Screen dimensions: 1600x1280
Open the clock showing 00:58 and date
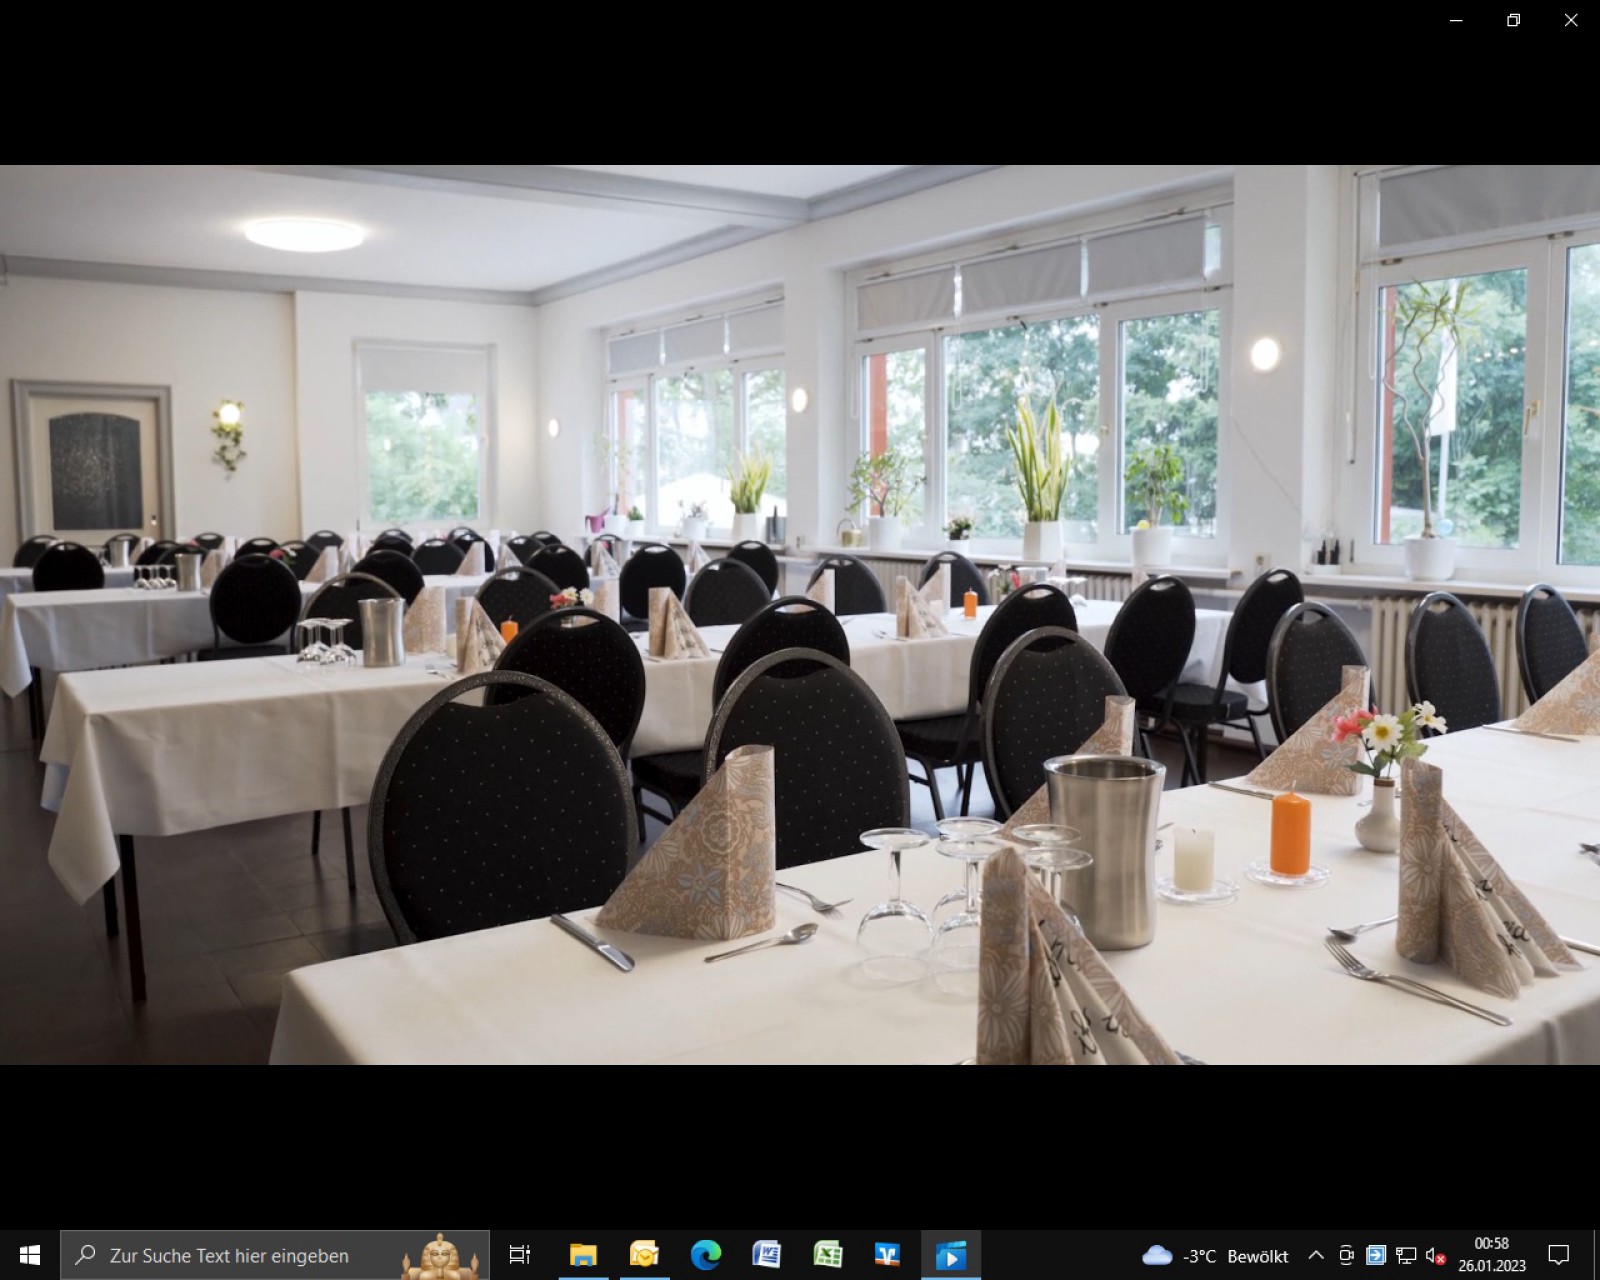coord(1492,1255)
